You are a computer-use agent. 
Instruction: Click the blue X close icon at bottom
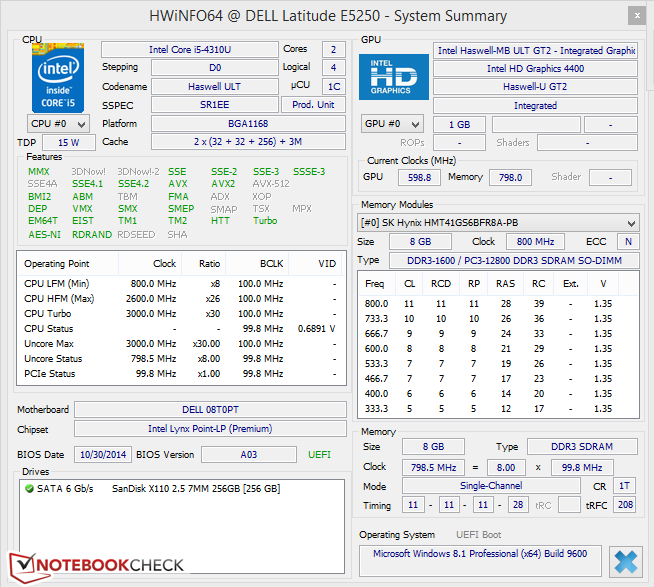[625, 562]
